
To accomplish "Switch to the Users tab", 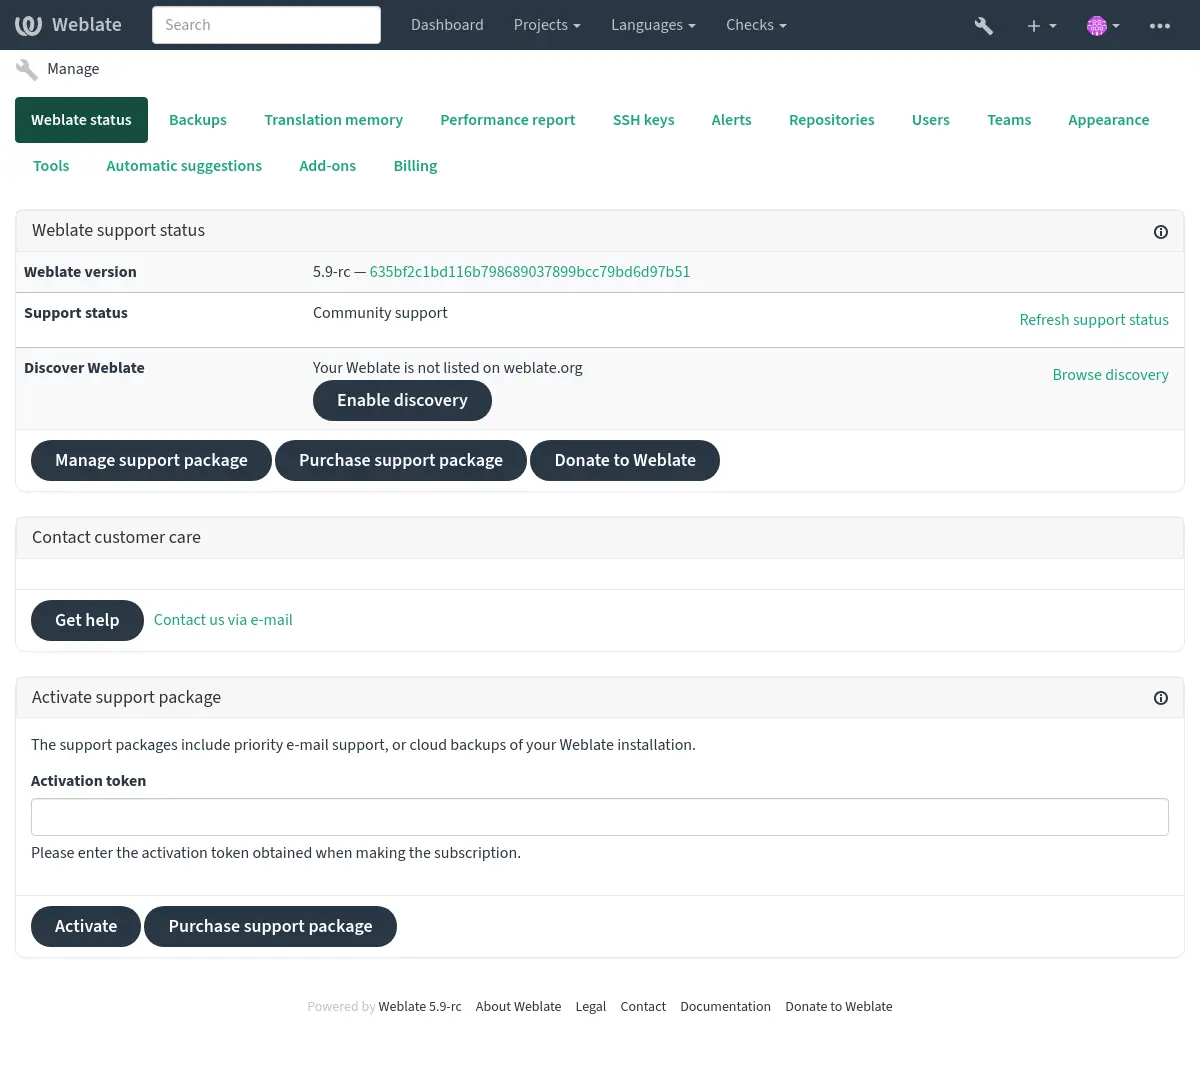I will click(931, 120).
